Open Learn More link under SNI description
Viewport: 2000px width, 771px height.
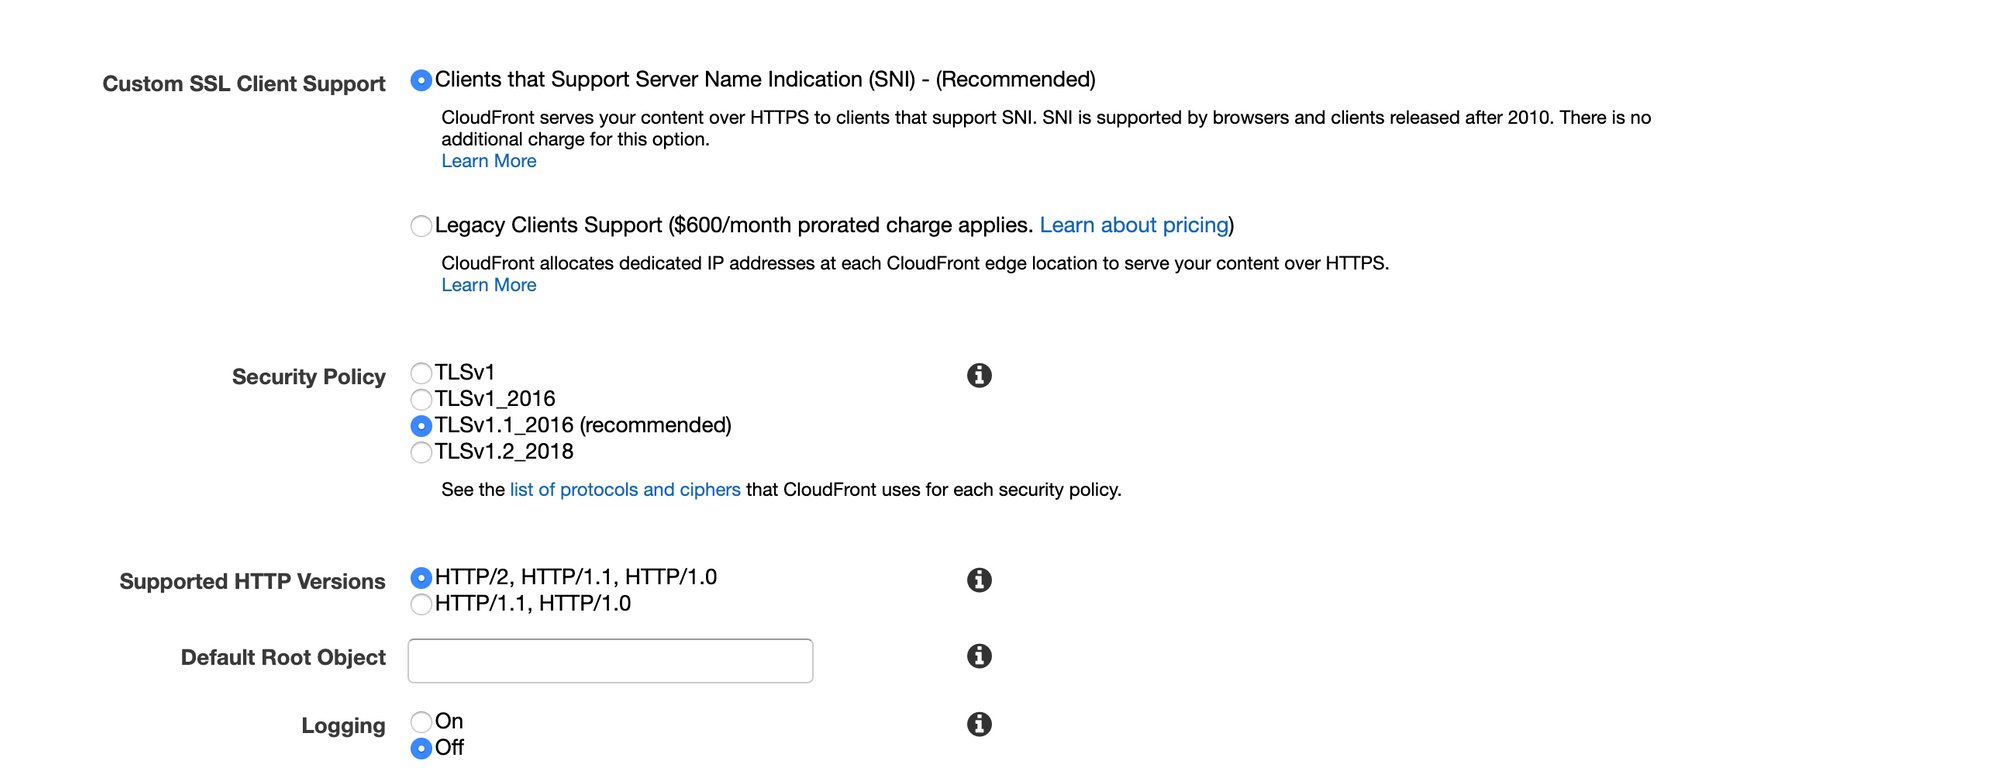tap(488, 161)
